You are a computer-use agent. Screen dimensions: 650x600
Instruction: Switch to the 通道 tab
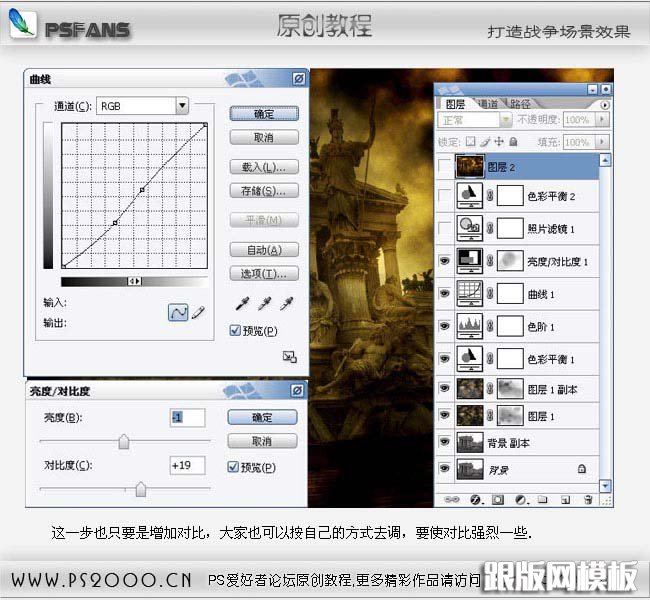pyautogui.click(x=488, y=103)
